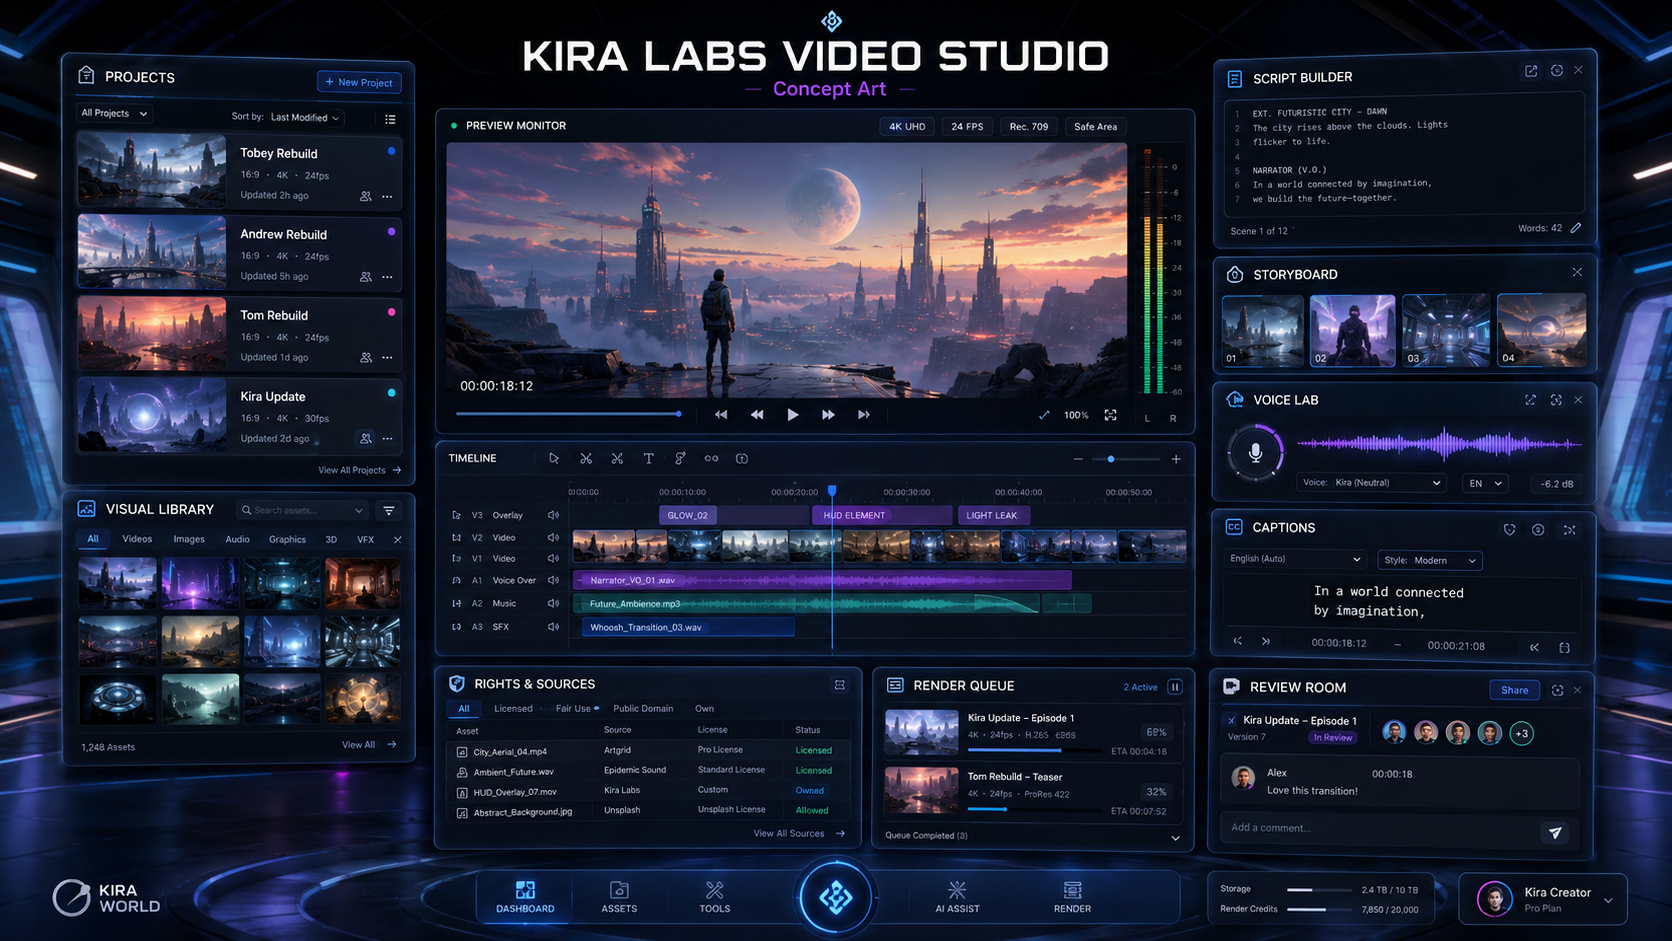Click View All Sources link
This screenshot has width=1672, height=941.
tap(798, 833)
